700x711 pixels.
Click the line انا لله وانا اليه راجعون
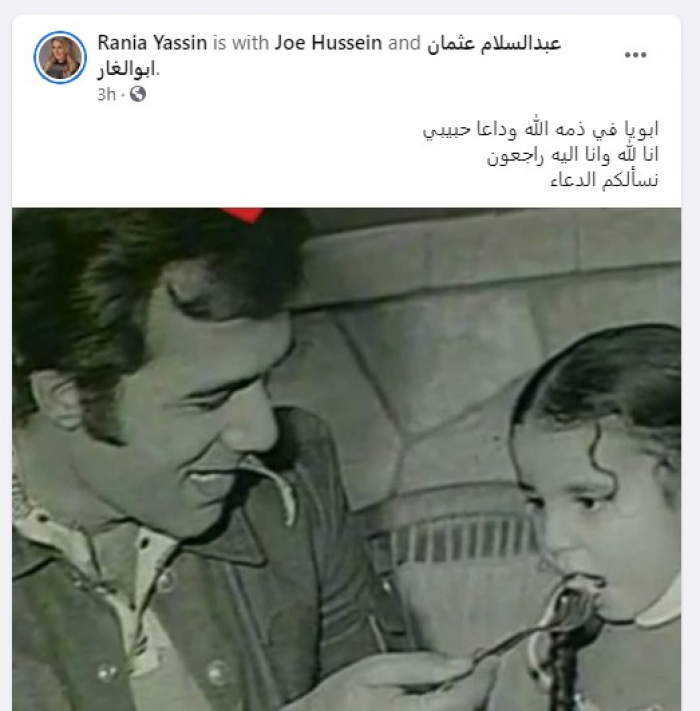point(573,155)
